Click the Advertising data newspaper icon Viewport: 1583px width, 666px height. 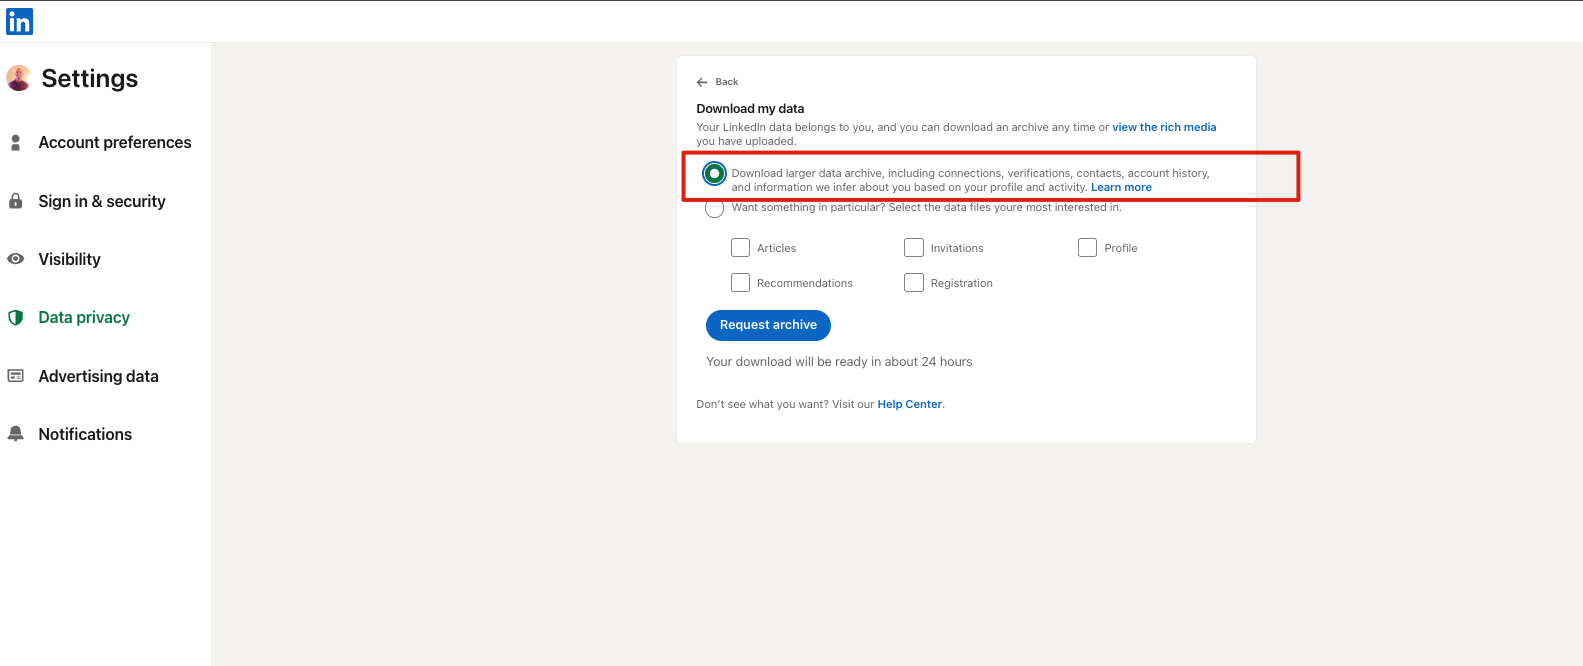click(x=15, y=376)
